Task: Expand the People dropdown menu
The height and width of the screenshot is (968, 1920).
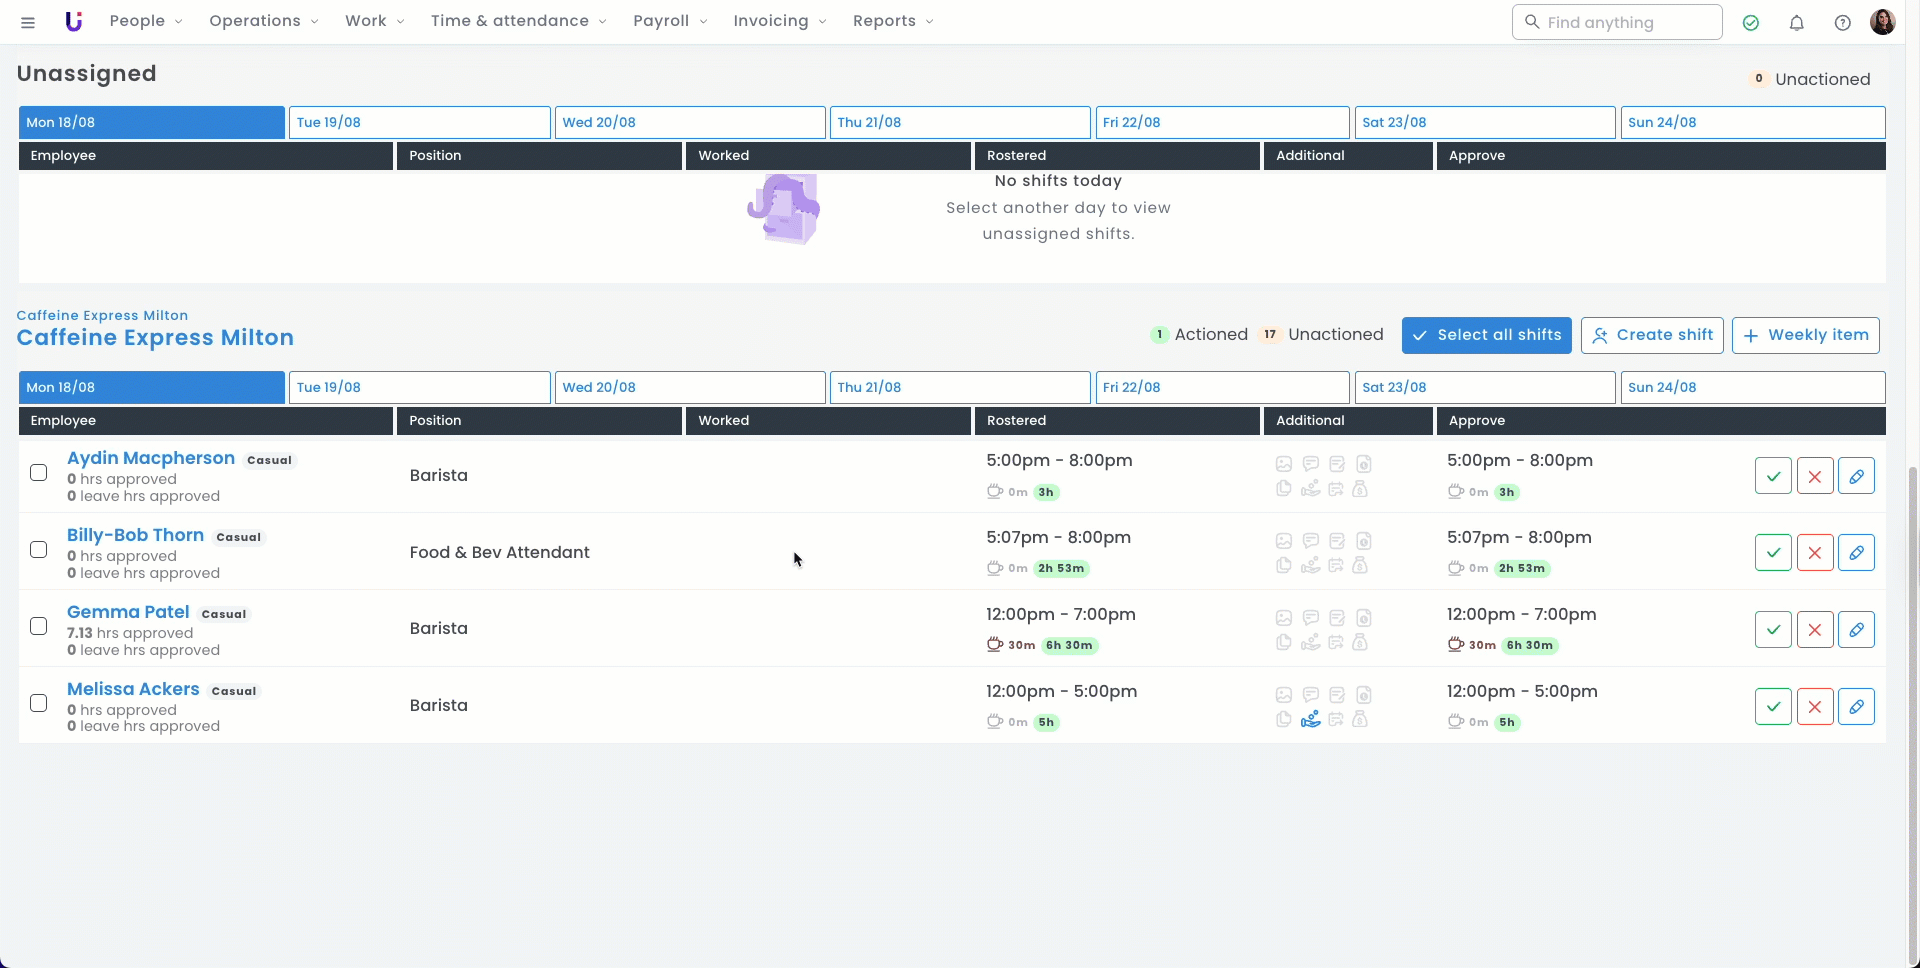Action: pos(145,21)
